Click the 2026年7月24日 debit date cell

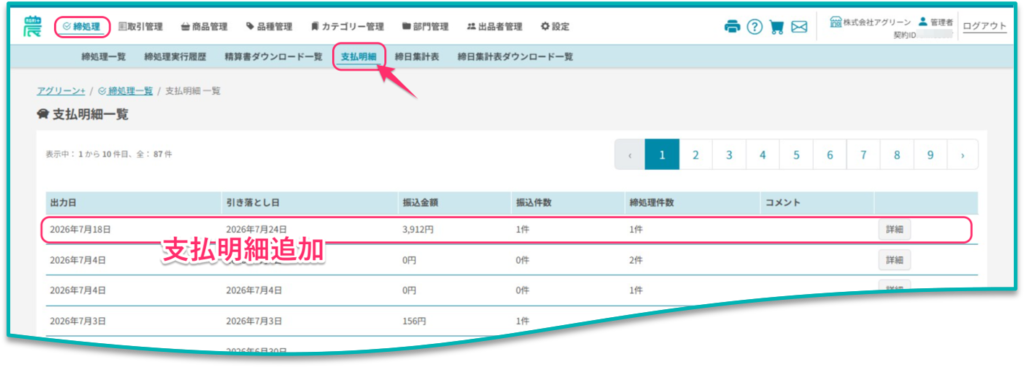pyautogui.click(x=256, y=230)
